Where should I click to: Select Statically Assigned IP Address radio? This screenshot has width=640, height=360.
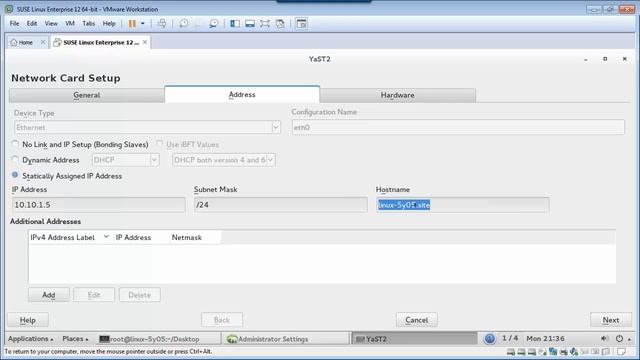click(x=15, y=175)
